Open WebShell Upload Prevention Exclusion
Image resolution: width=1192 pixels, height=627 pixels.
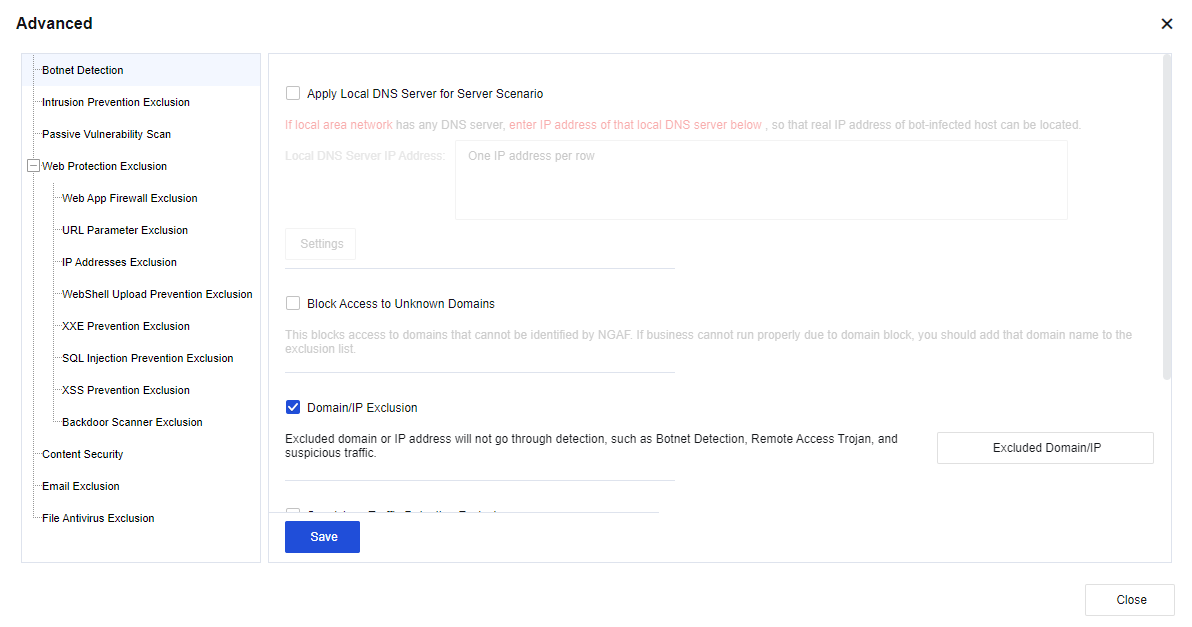tap(157, 294)
